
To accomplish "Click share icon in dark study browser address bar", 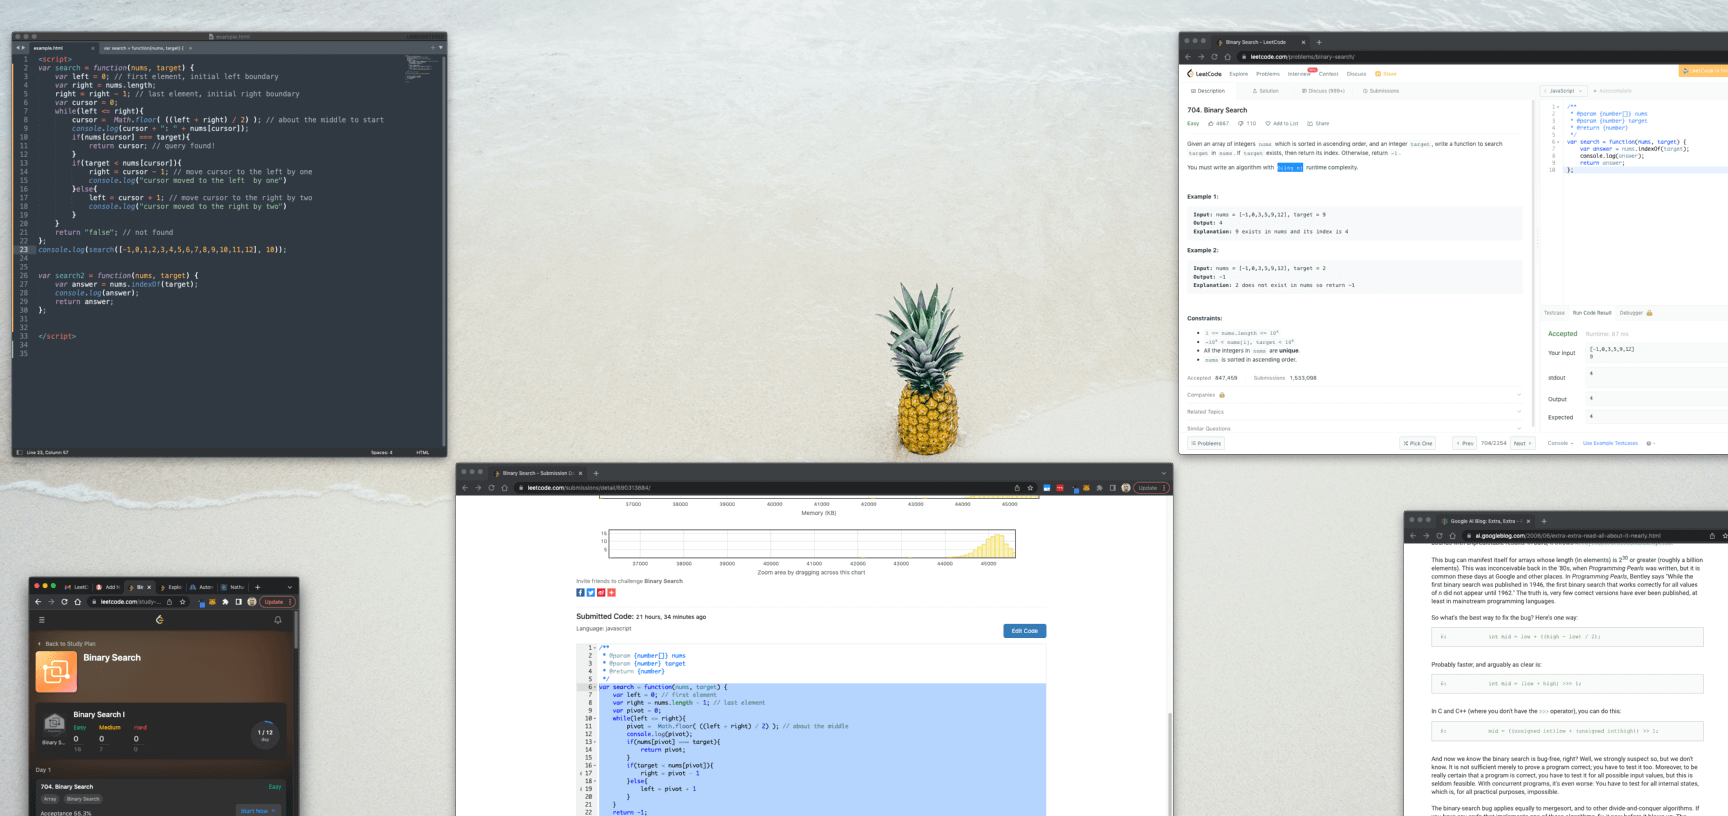I will [x=169, y=602].
